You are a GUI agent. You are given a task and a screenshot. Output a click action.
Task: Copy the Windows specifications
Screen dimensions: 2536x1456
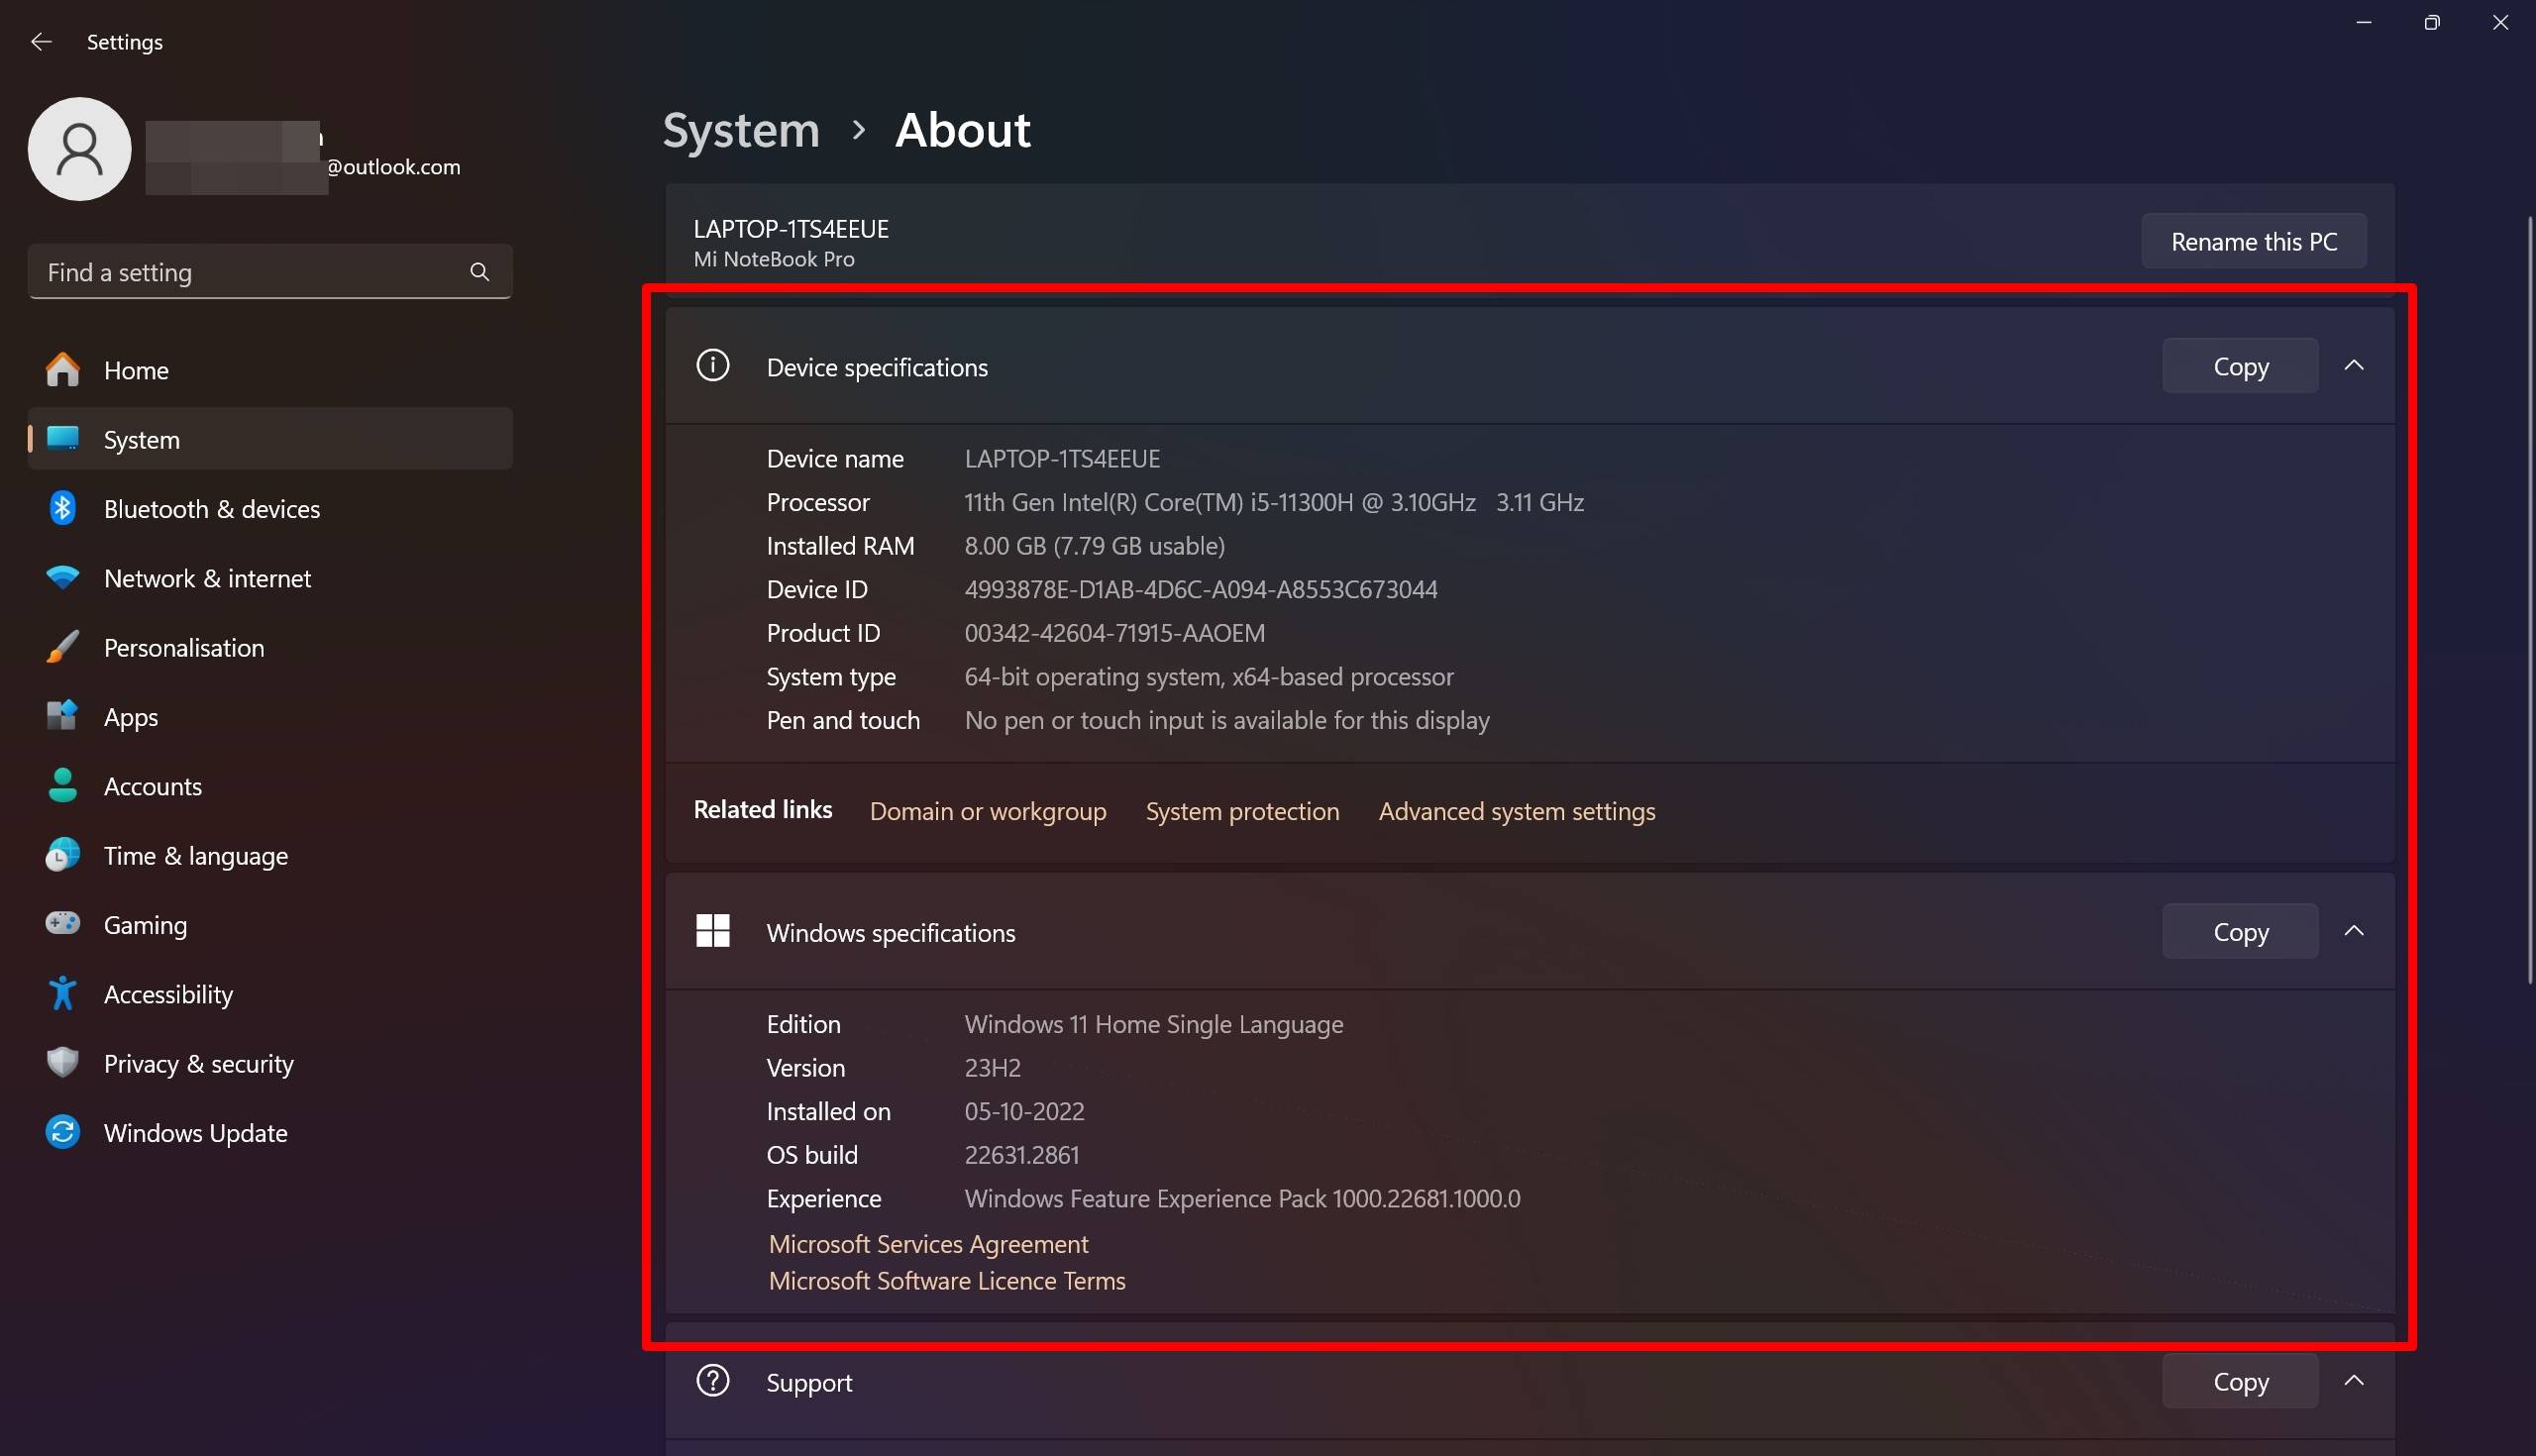pyautogui.click(x=2239, y=931)
